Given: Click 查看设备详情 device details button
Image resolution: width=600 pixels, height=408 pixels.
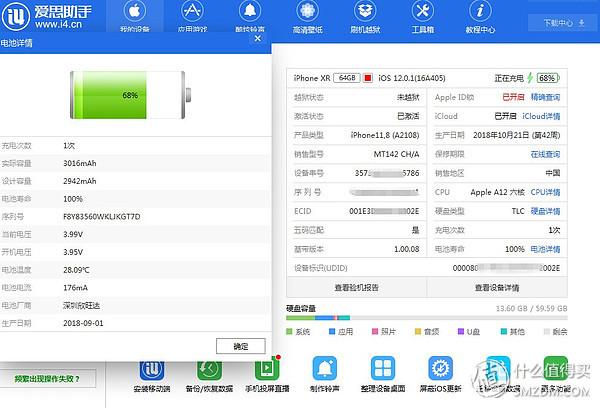Looking at the screenshot, I should 497,287.
